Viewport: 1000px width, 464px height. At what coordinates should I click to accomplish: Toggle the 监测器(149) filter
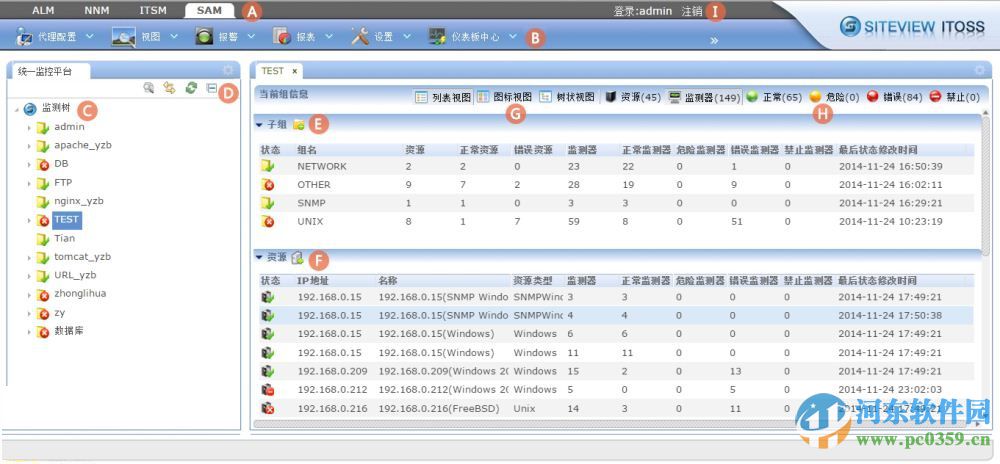pos(704,97)
